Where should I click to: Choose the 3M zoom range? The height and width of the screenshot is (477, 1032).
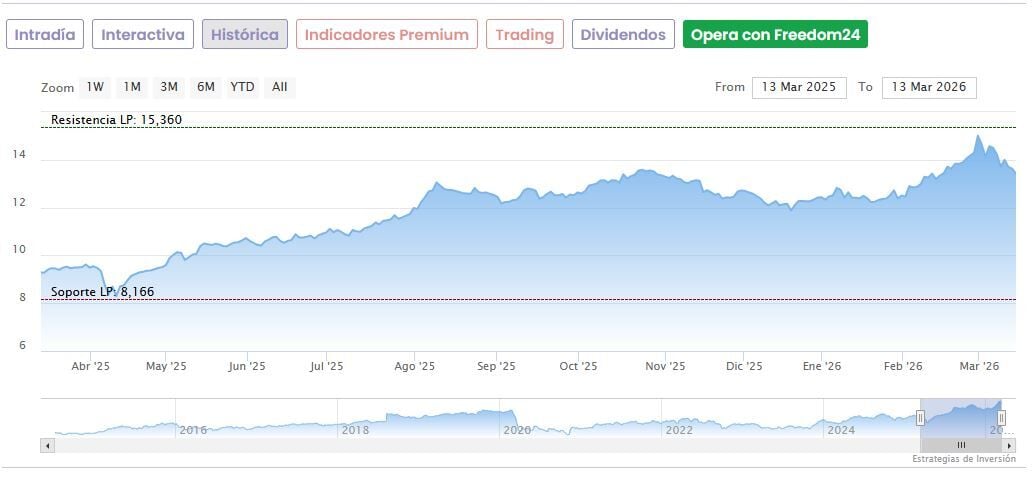point(169,87)
